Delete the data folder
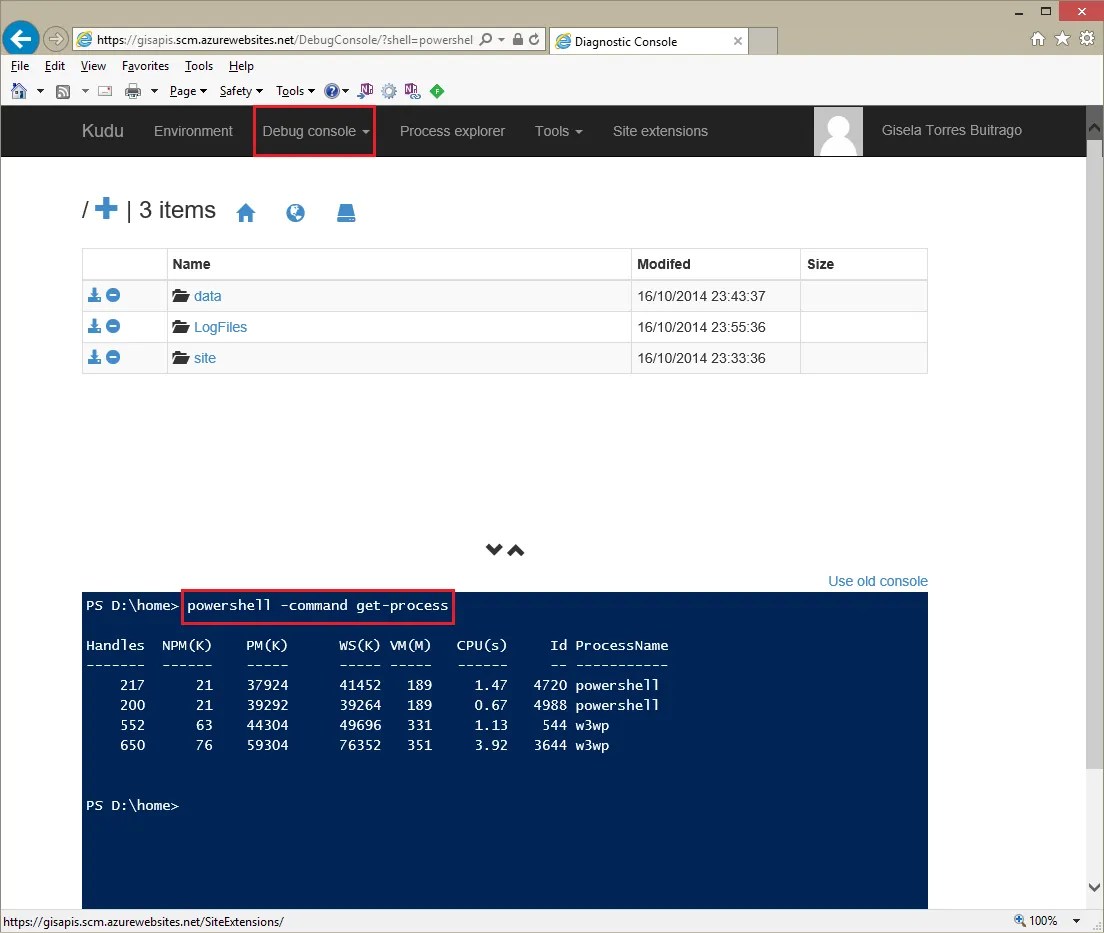This screenshot has height=933, width=1104. click(113, 295)
